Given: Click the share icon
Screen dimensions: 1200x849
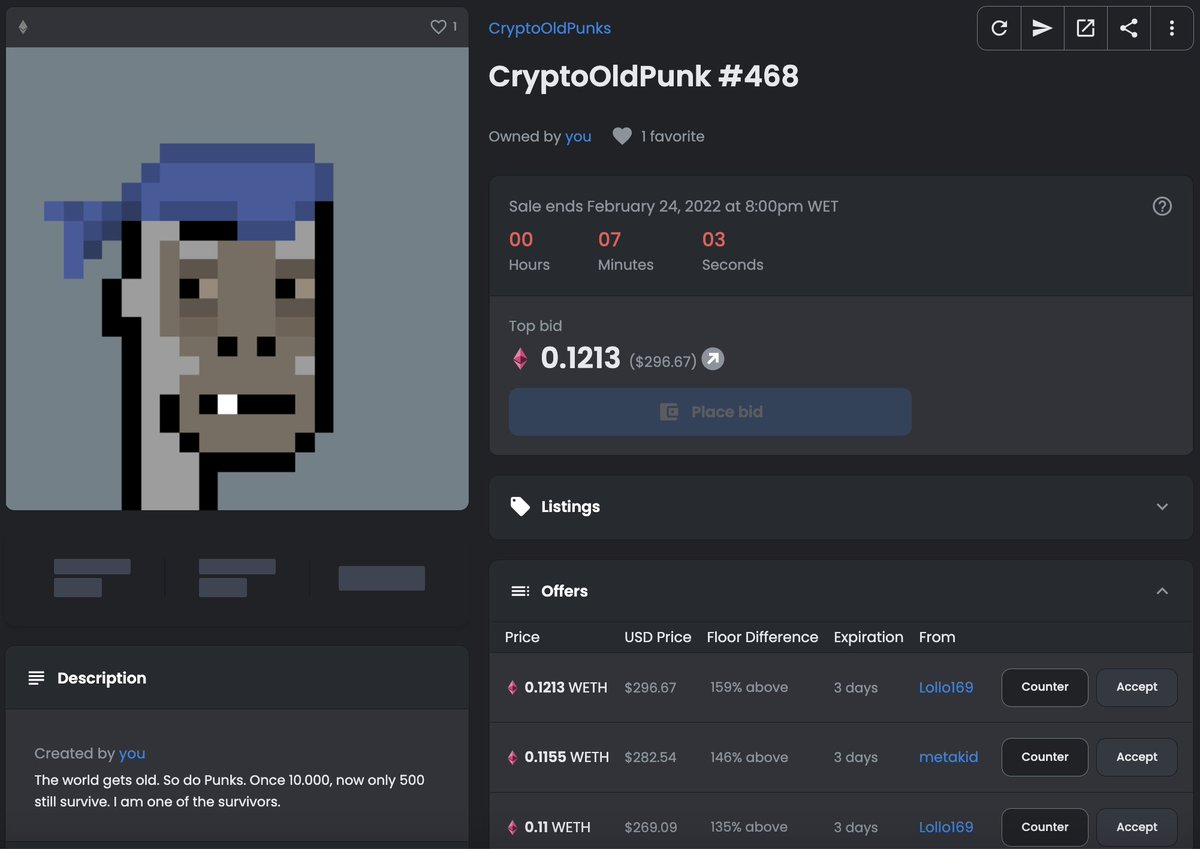Looking at the screenshot, I should click(x=1128, y=28).
